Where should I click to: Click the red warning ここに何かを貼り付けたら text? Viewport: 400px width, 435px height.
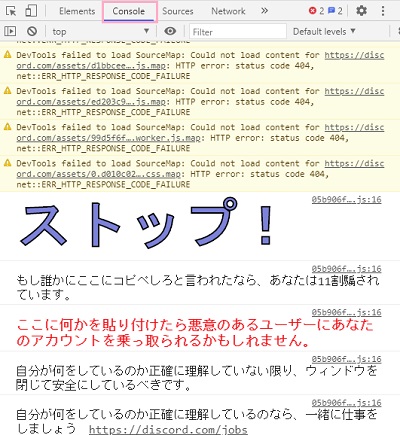click(x=195, y=332)
